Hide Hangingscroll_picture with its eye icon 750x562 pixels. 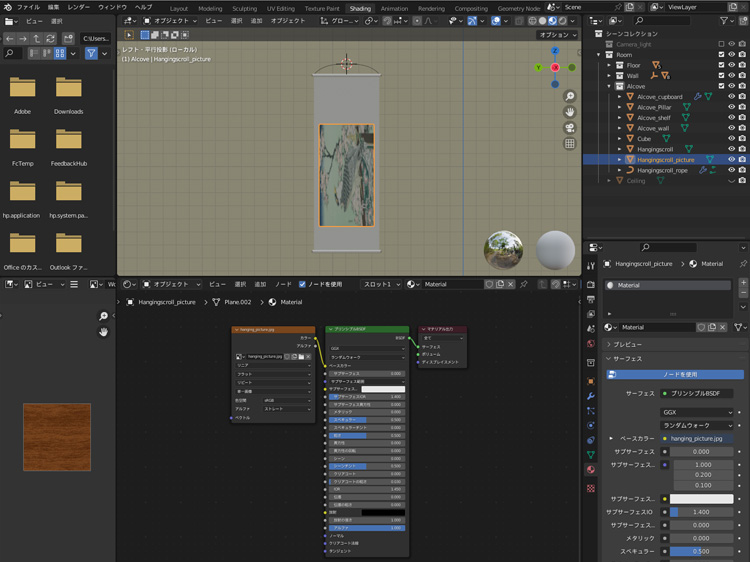coord(731,159)
